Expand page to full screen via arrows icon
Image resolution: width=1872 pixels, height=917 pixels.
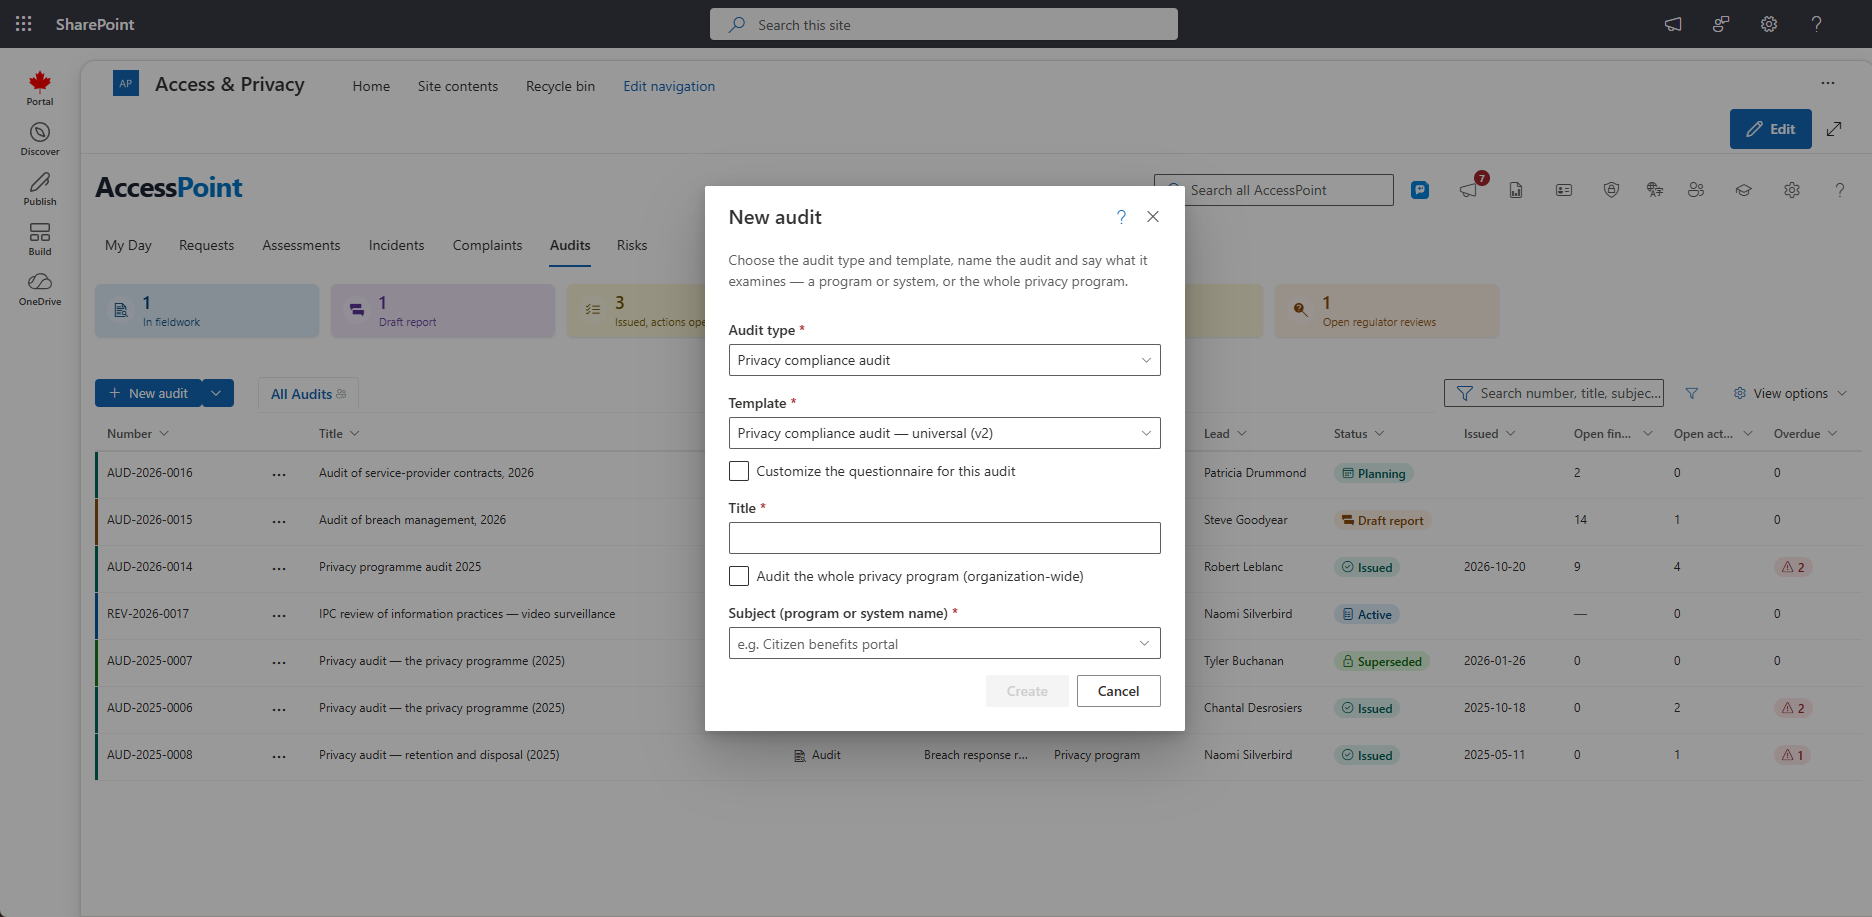coord(1834,129)
